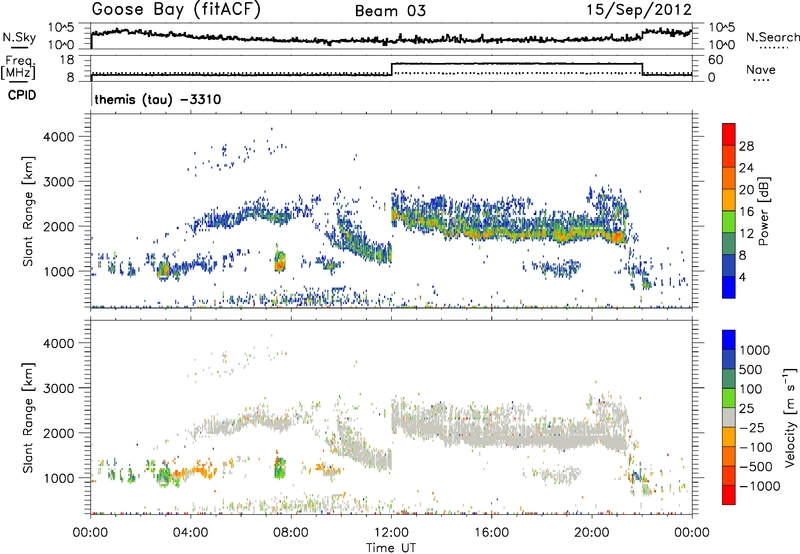Click the "themis (tau) -3310" mode text
The image size is (800, 554).
(158, 99)
